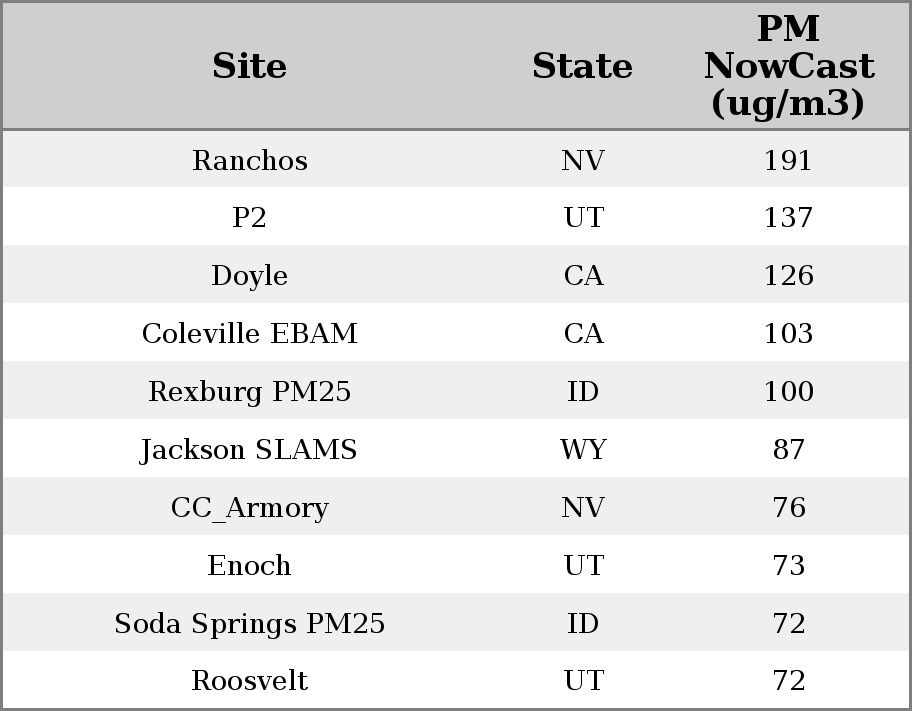Select the Ranchos site cell
This screenshot has width=912, height=711.
250,161
